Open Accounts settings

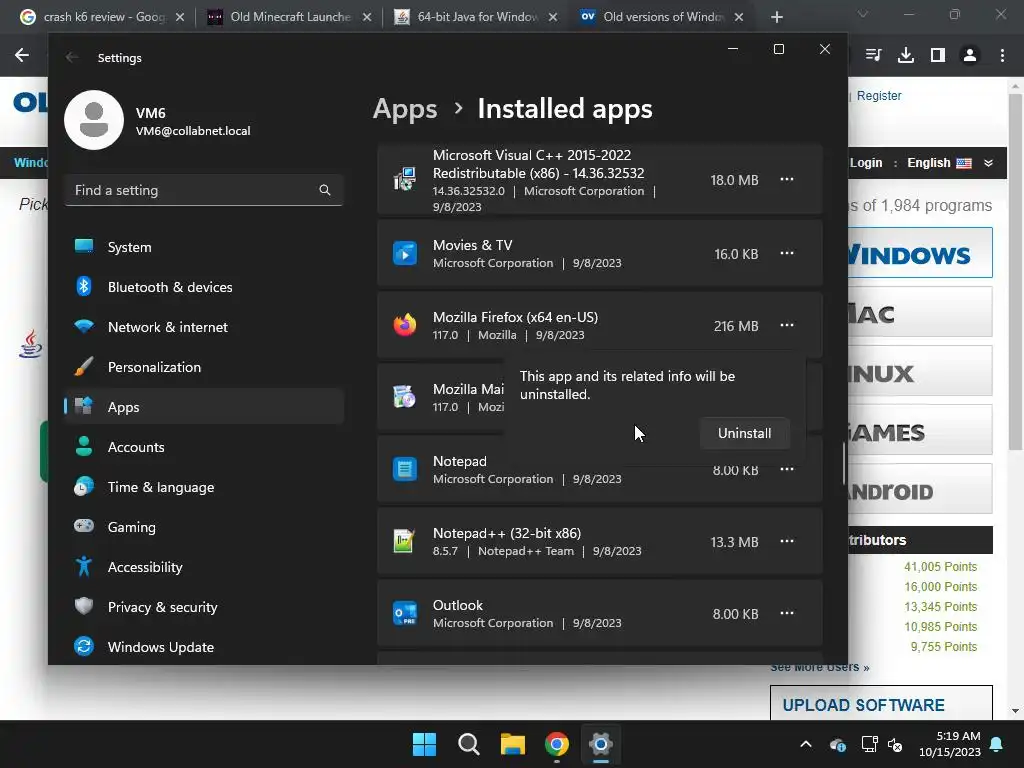204,447
